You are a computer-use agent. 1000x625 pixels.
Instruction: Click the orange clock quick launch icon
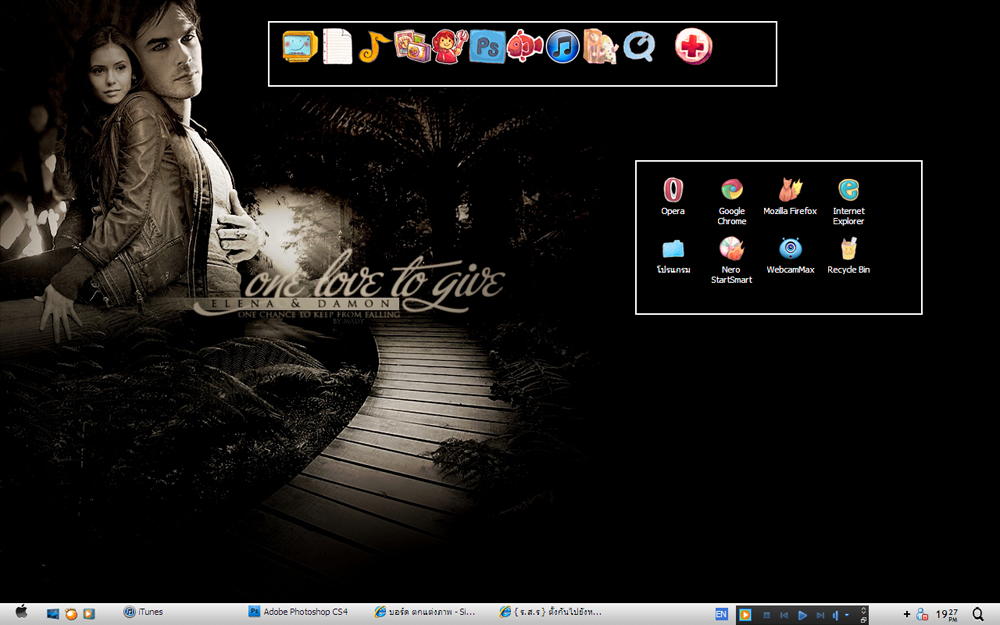(x=71, y=614)
